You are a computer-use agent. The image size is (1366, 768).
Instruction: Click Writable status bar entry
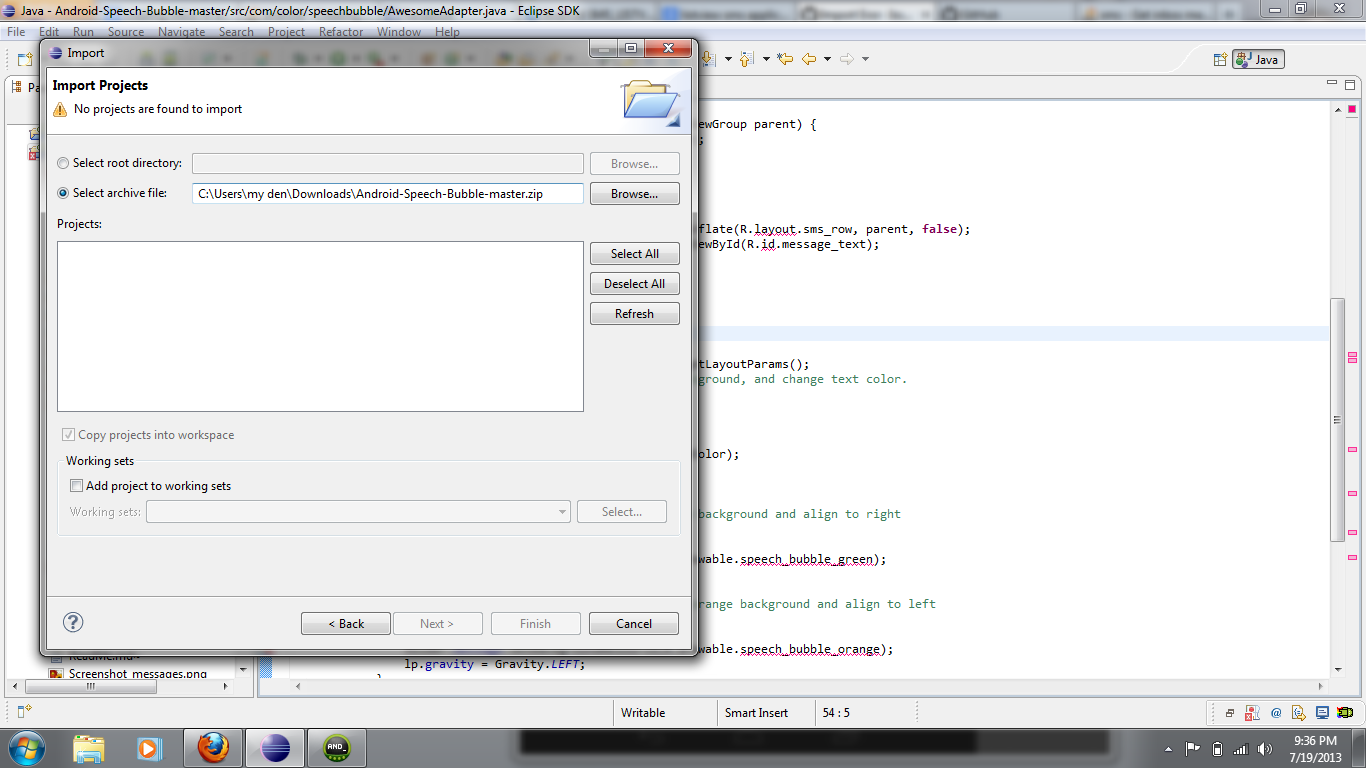click(x=643, y=713)
